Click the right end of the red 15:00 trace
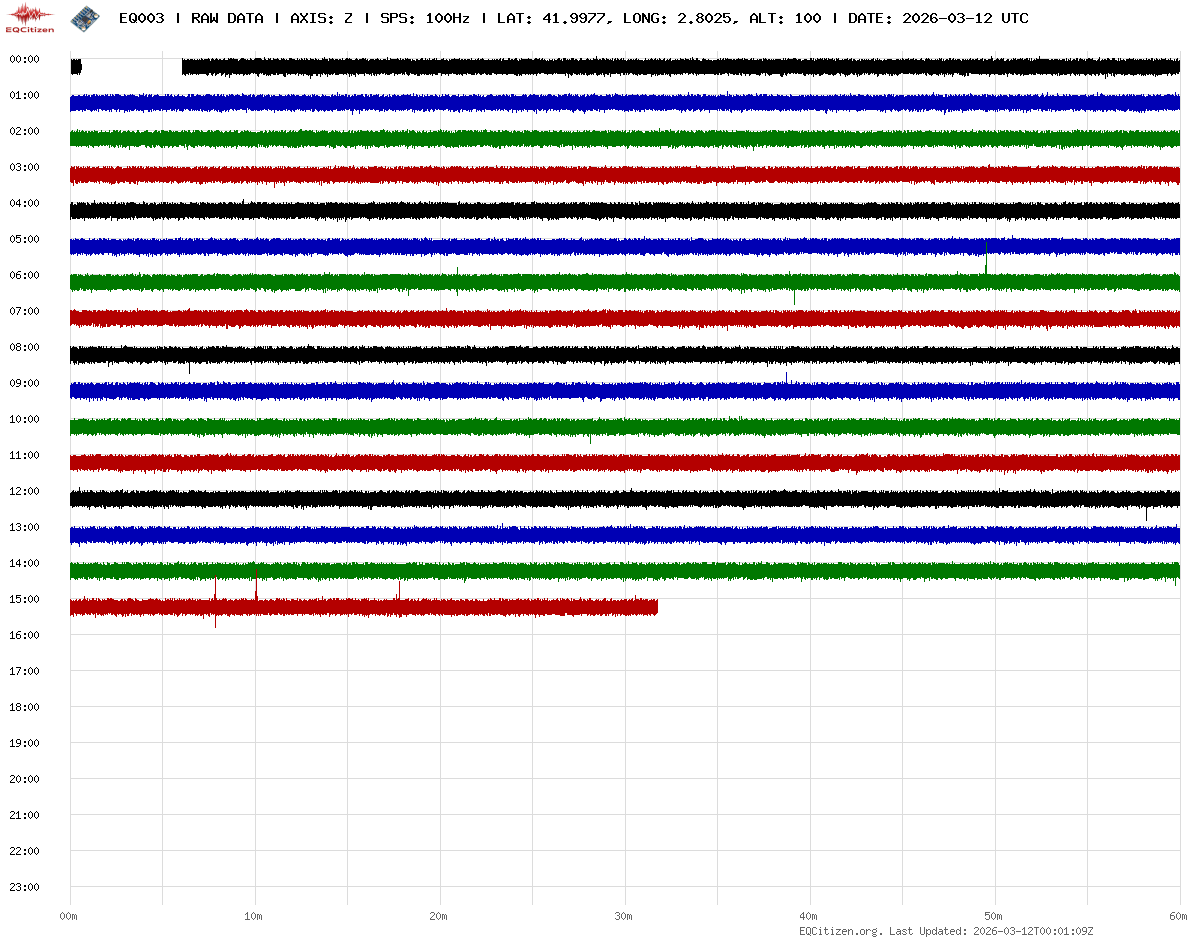This screenshot has width=1200, height=940. tap(656, 607)
